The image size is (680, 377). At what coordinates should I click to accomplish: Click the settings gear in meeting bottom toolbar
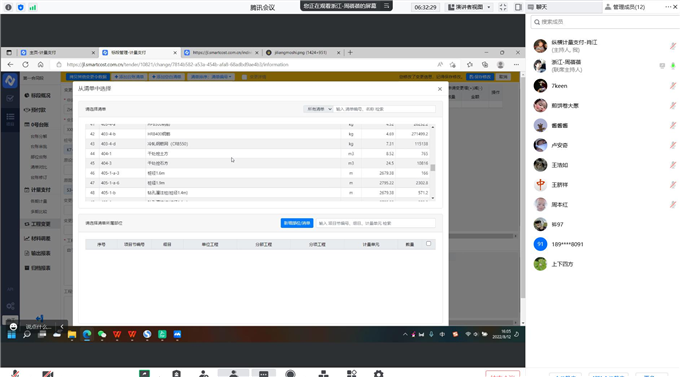[379, 374]
